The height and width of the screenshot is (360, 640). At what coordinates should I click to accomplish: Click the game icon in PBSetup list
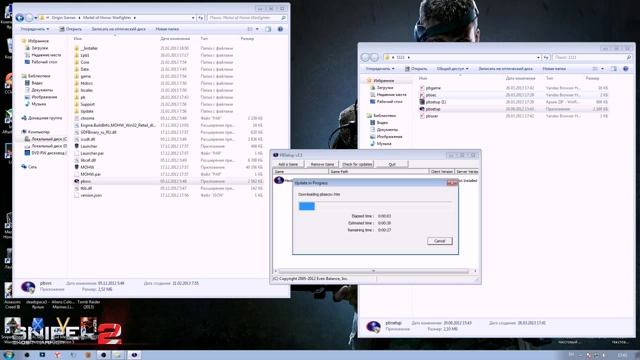[x=279, y=180]
